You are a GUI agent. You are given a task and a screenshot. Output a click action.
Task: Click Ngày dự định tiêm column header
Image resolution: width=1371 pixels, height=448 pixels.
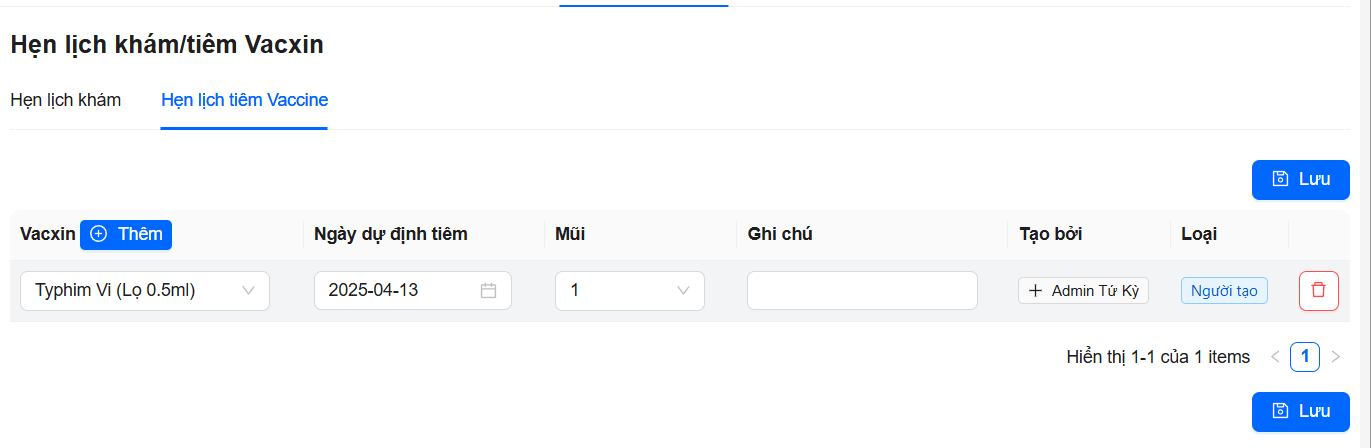pos(390,234)
